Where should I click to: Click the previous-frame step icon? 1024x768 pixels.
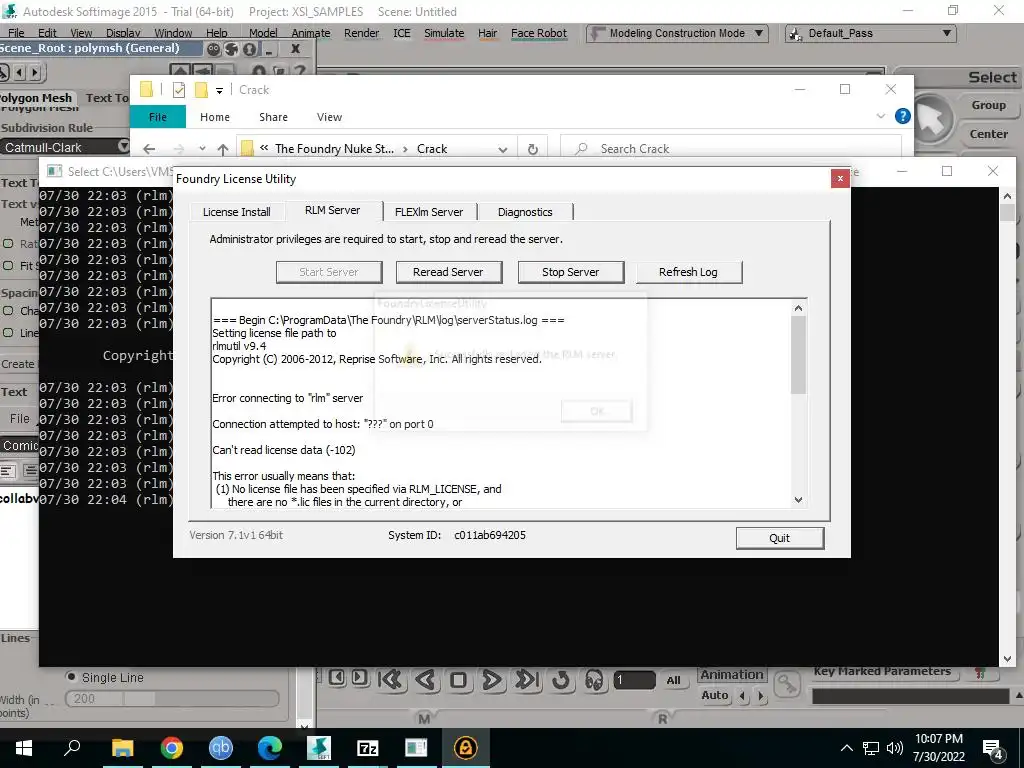pos(337,677)
